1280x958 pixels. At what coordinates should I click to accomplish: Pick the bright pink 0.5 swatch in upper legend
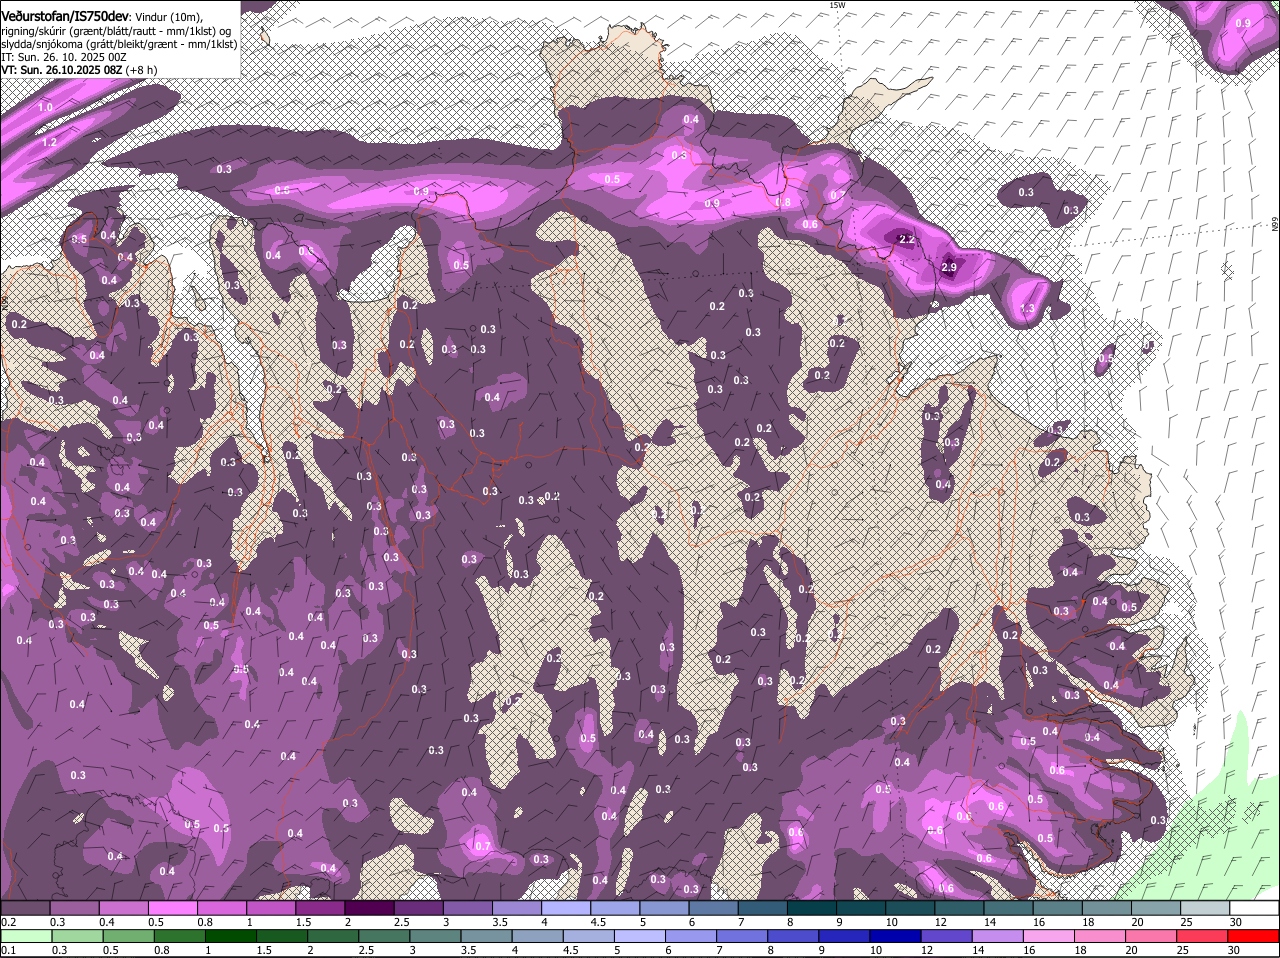(x=172, y=908)
